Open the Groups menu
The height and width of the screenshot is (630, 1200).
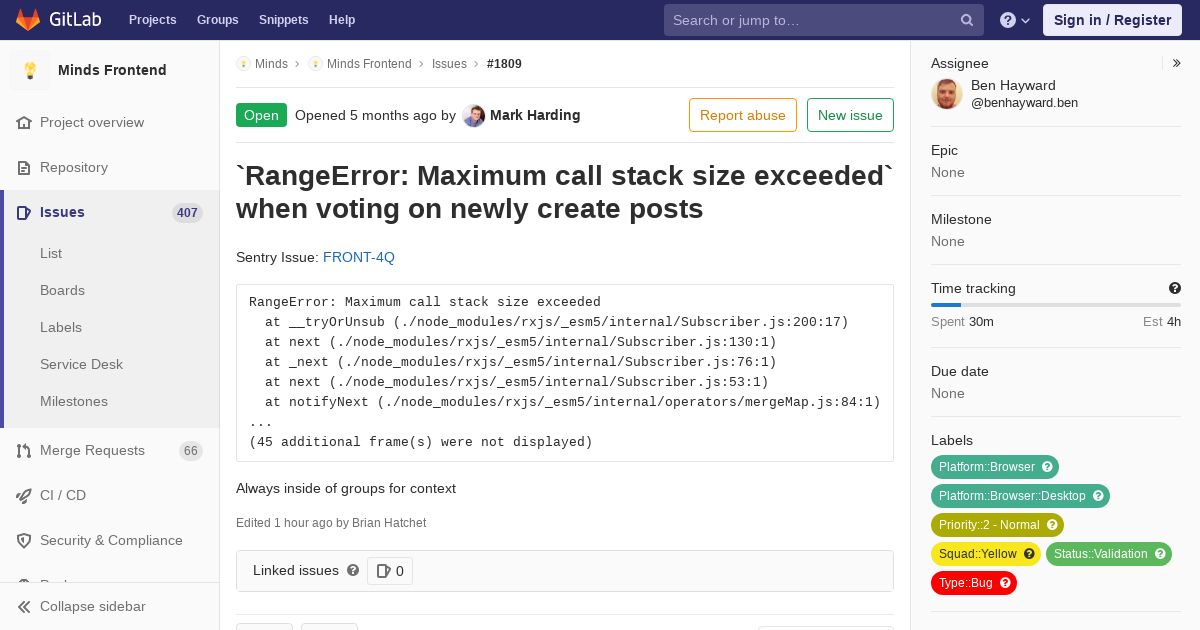click(x=217, y=20)
